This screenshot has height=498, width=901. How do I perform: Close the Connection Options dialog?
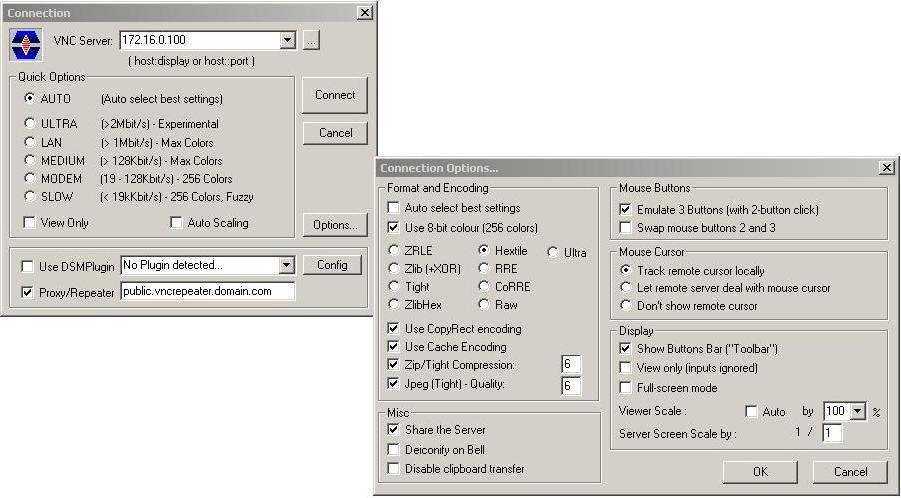click(886, 167)
